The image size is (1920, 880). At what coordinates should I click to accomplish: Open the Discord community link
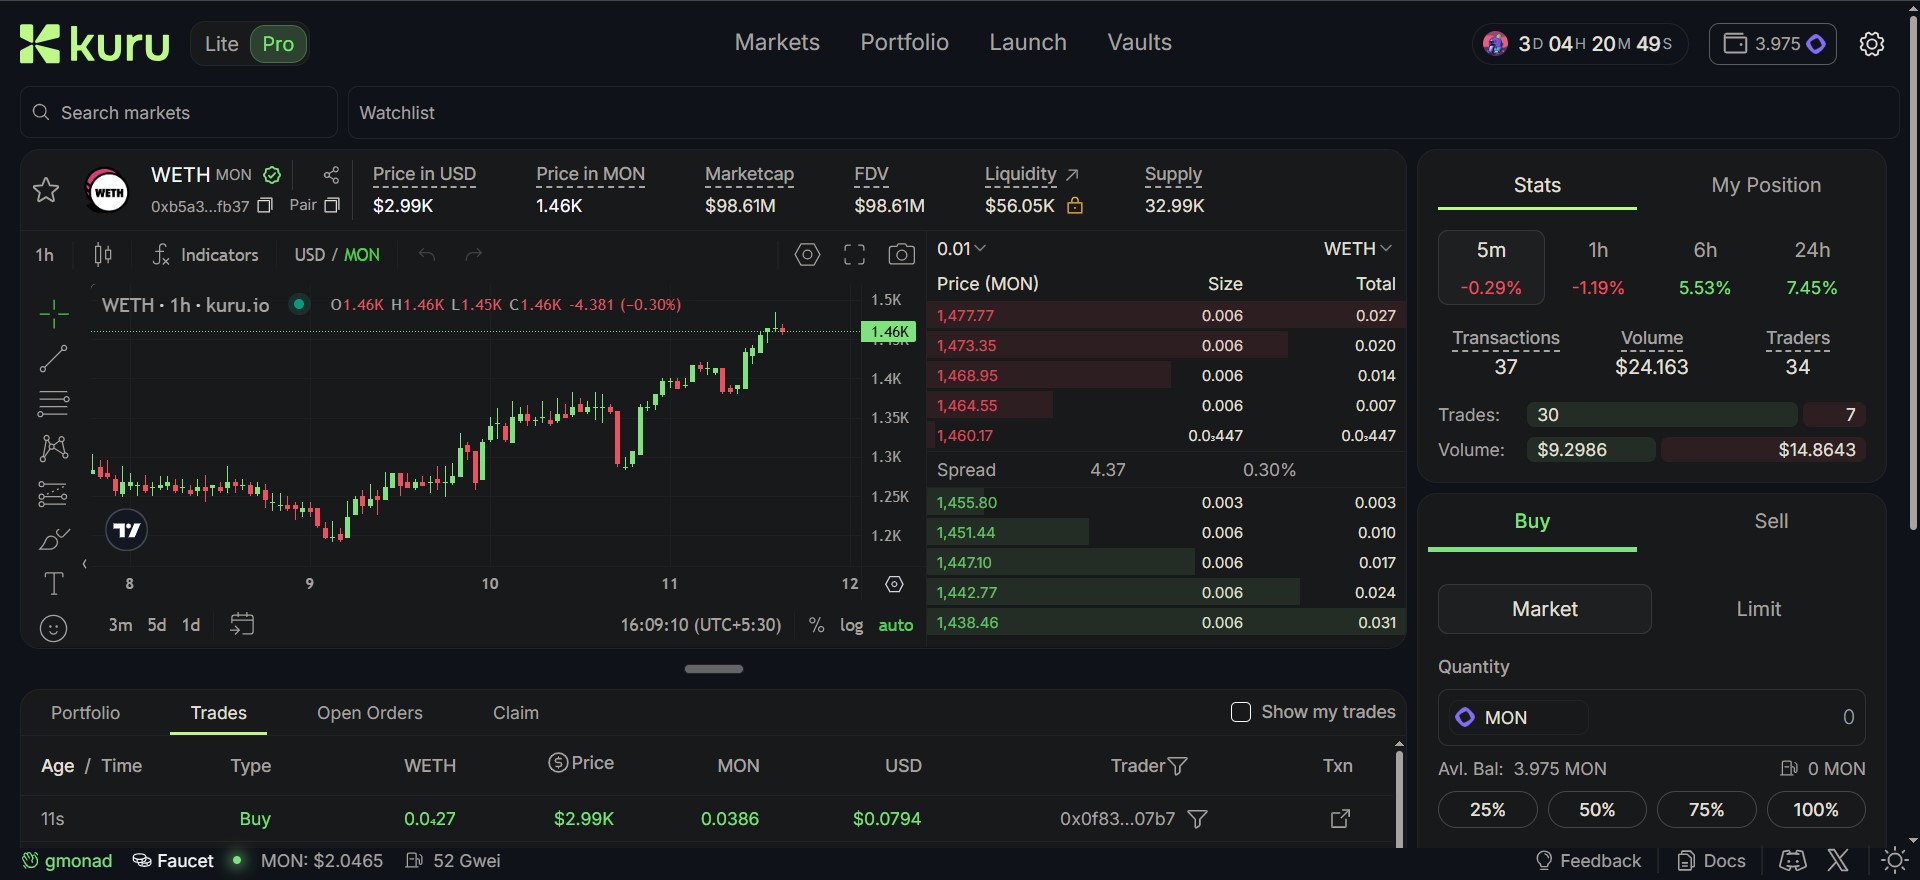1792,861
